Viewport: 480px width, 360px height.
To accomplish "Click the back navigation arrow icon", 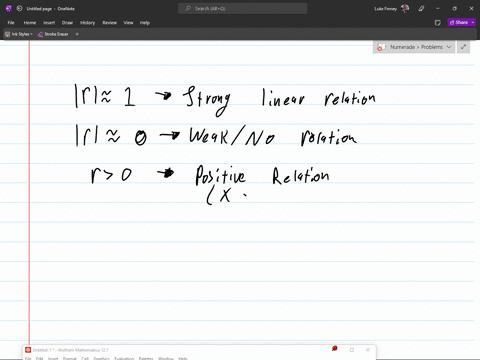I will click(x=19, y=9).
